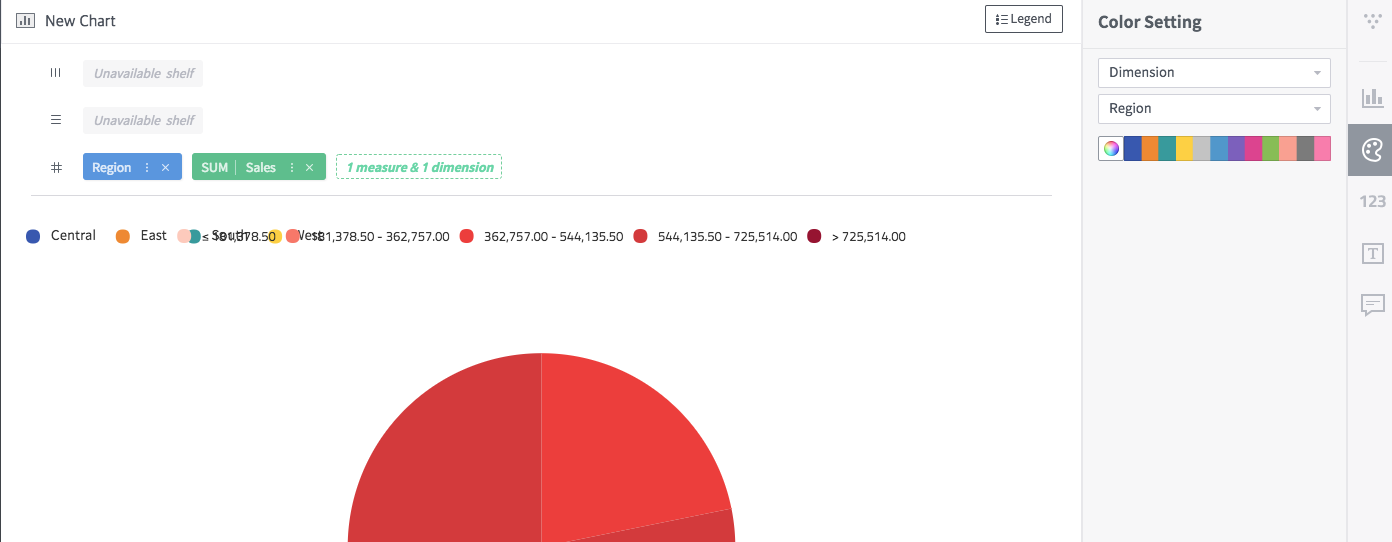Click the yellow palette swatch
Image resolution: width=1392 pixels, height=542 pixels.
pos(1184,149)
